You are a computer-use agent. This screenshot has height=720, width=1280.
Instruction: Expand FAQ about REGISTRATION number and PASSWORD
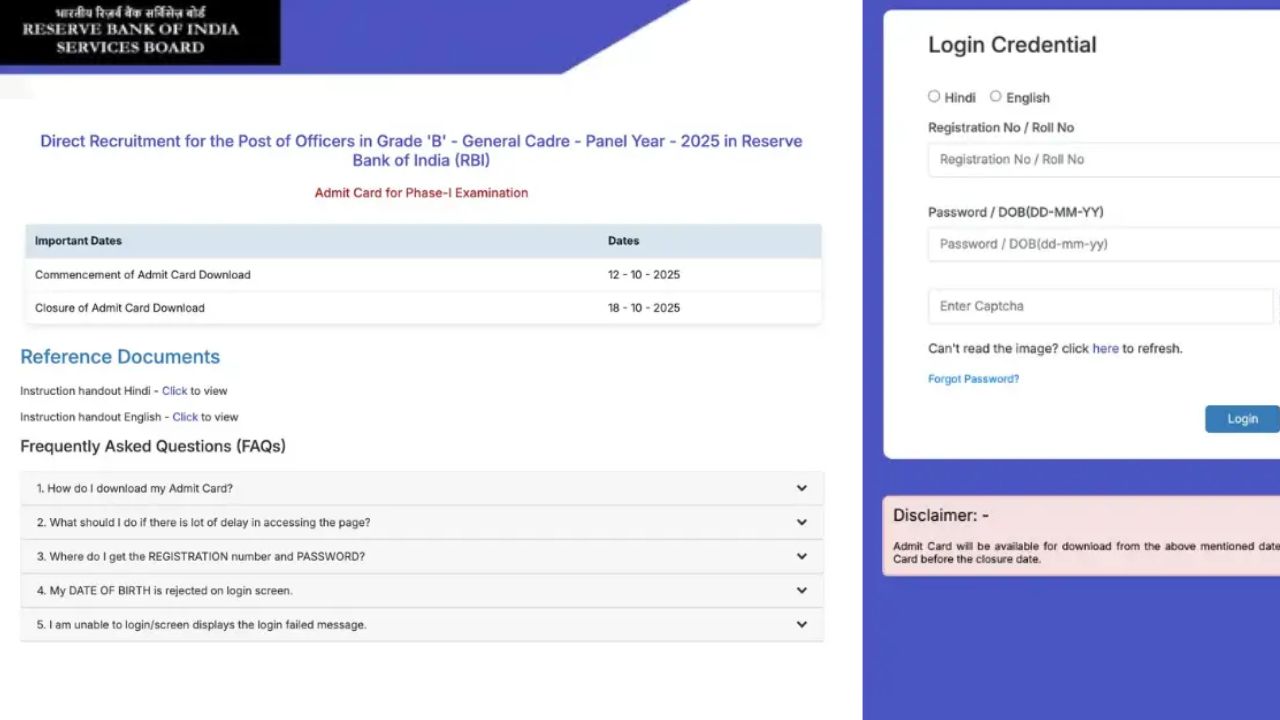[422, 556]
